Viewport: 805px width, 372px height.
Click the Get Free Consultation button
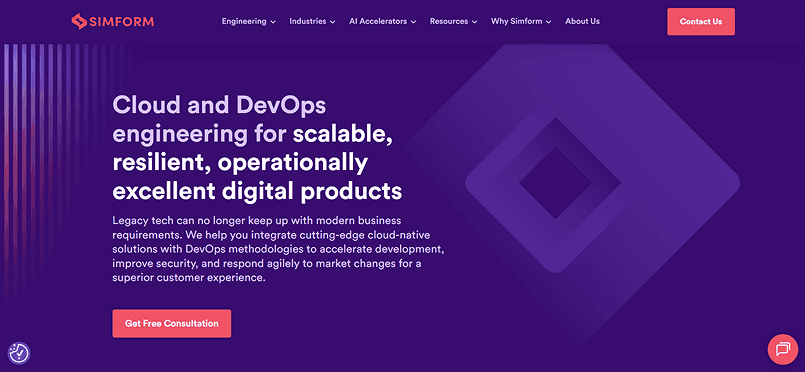pos(171,323)
